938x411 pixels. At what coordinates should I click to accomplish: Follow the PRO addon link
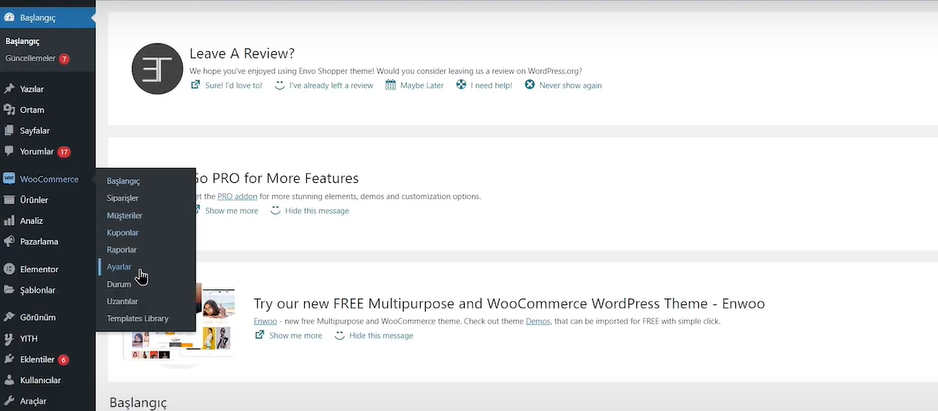tap(239, 196)
